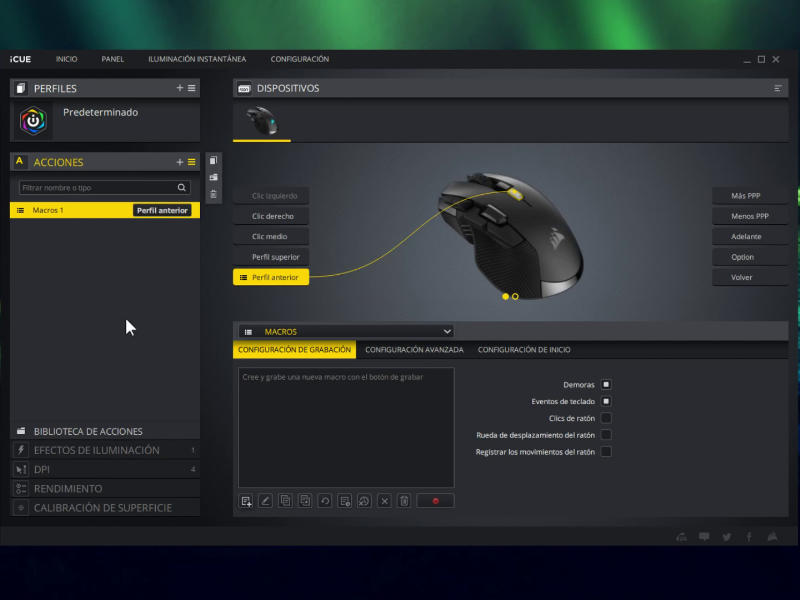Open the Facebook icon in status bar
The width and height of the screenshot is (800, 600).
pyautogui.click(x=749, y=536)
